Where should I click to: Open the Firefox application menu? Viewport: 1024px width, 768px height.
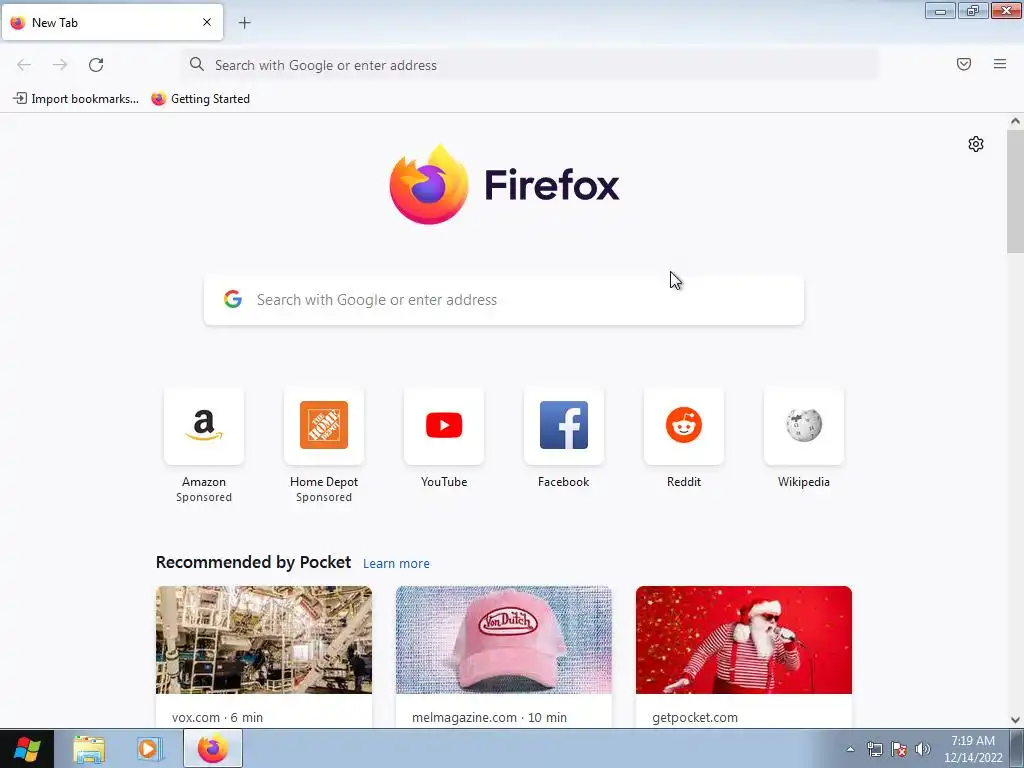(1000, 64)
